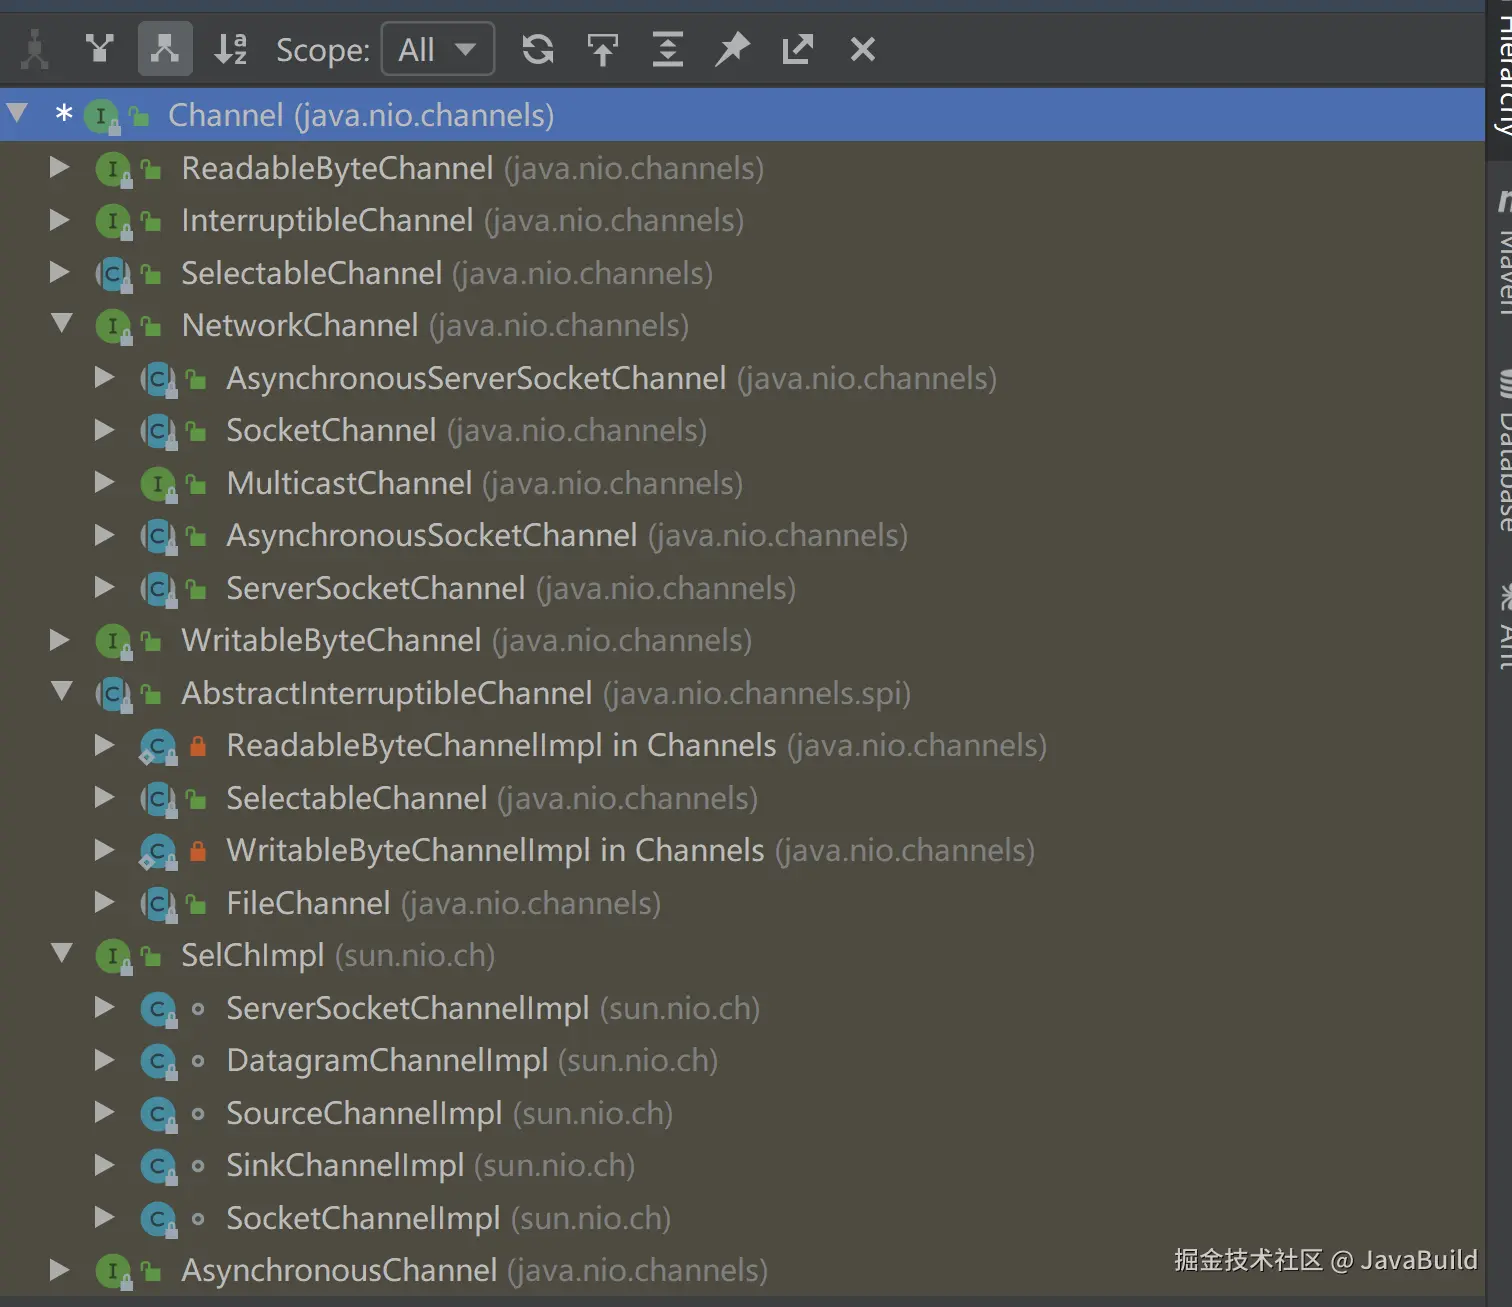Screen dimensions: 1512x1307
Task: Open the Database side tool tab
Action: pos(1499,452)
